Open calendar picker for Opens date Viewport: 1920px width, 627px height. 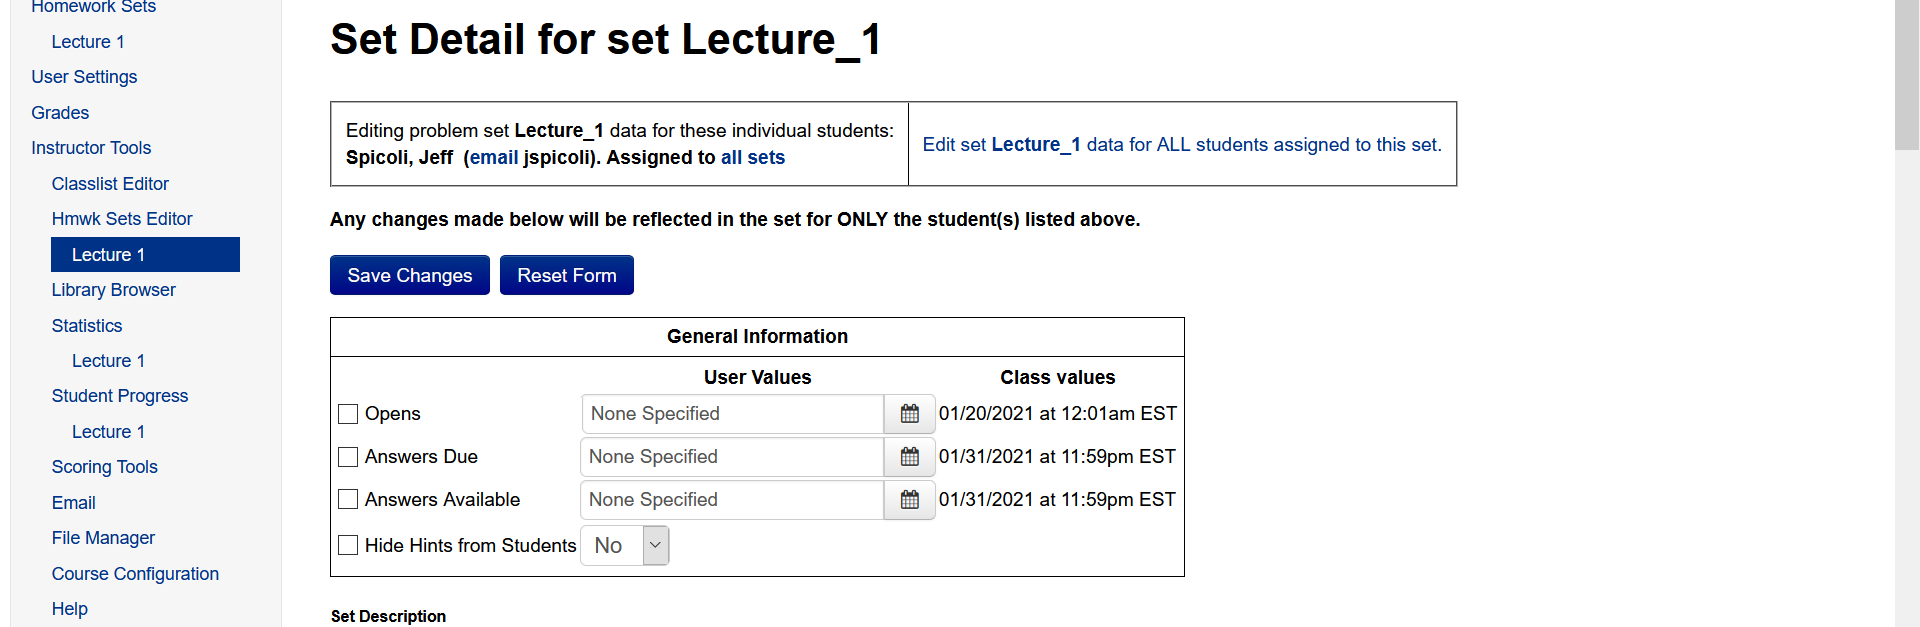909,414
